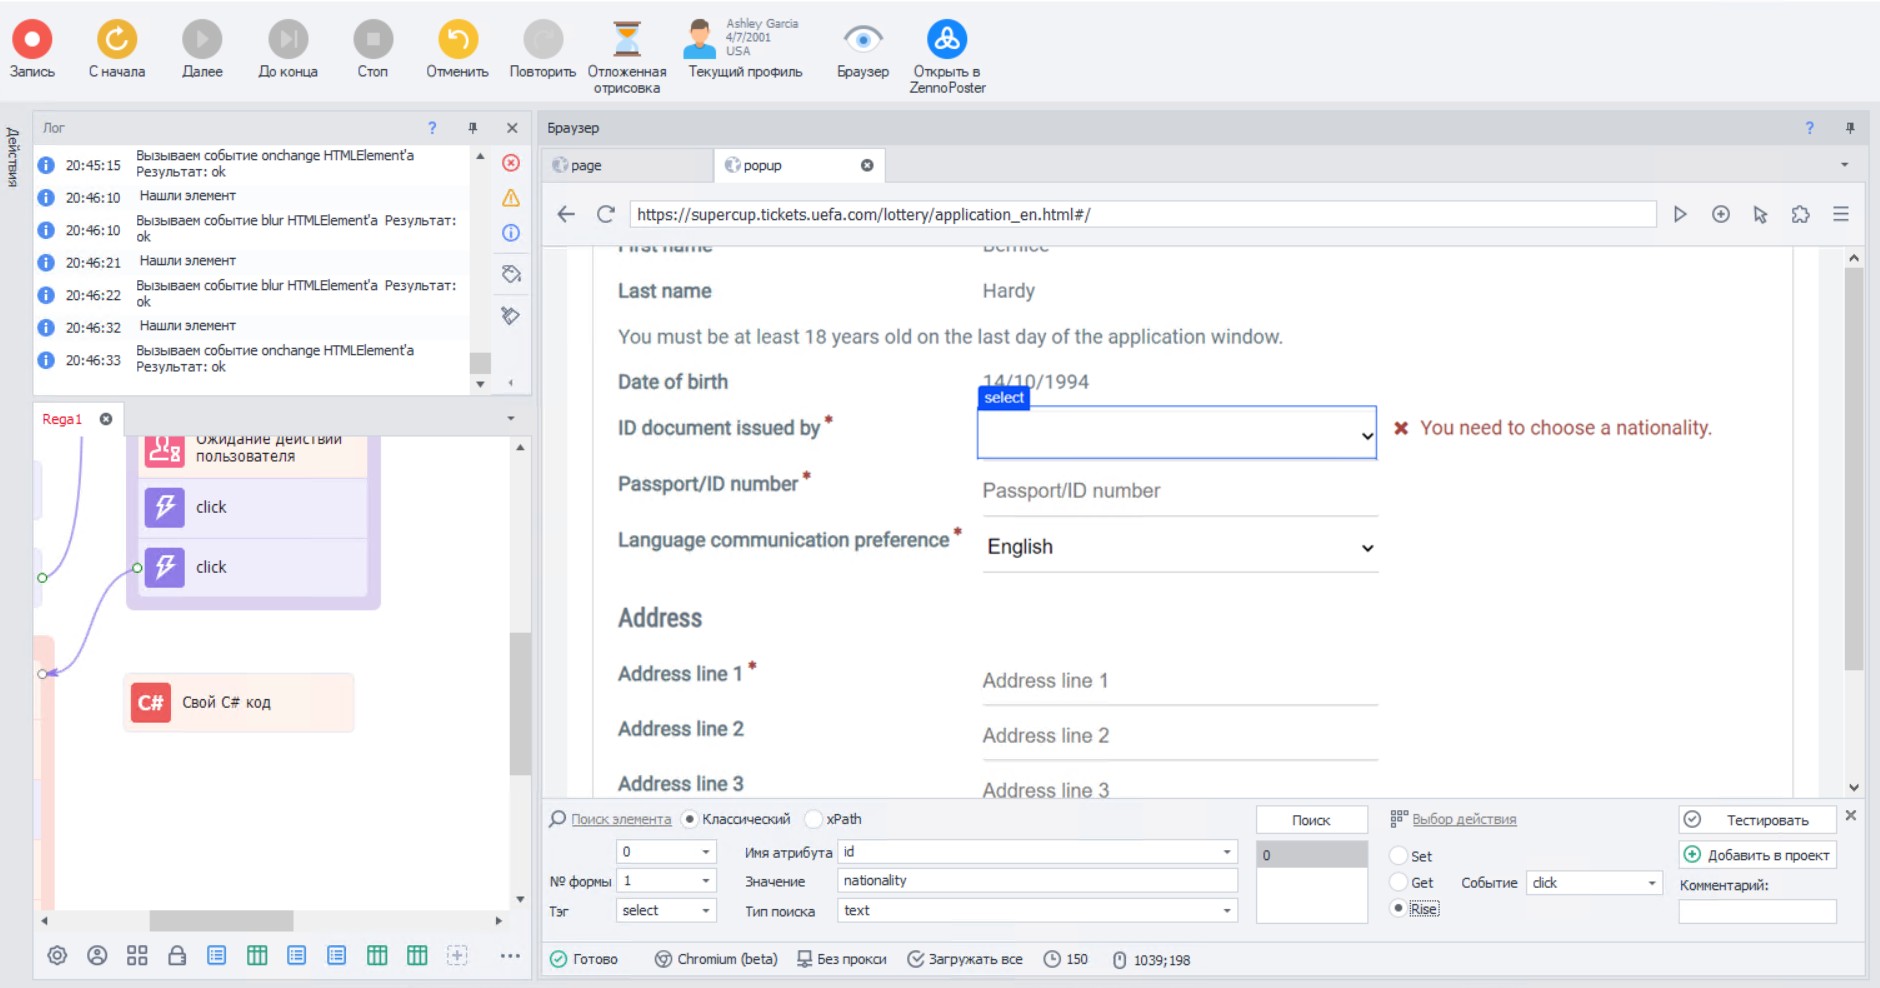Click the С начала restart icon
Viewport: 1880px width, 988px height.
(117, 40)
